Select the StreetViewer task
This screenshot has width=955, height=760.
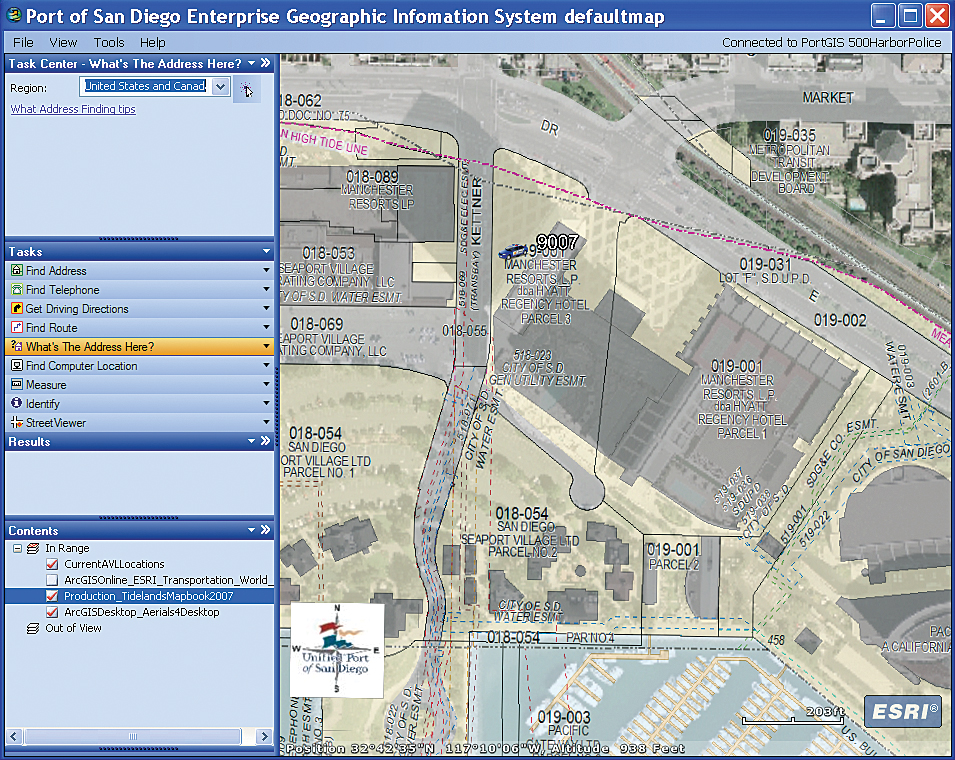pyautogui.click(x=139, y=422)
